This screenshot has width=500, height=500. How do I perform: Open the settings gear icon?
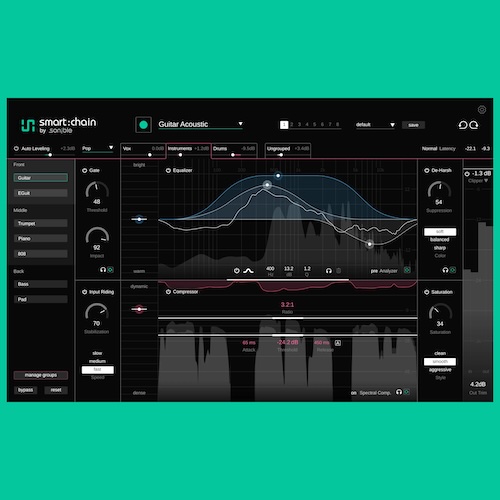[x=482, y=110]
